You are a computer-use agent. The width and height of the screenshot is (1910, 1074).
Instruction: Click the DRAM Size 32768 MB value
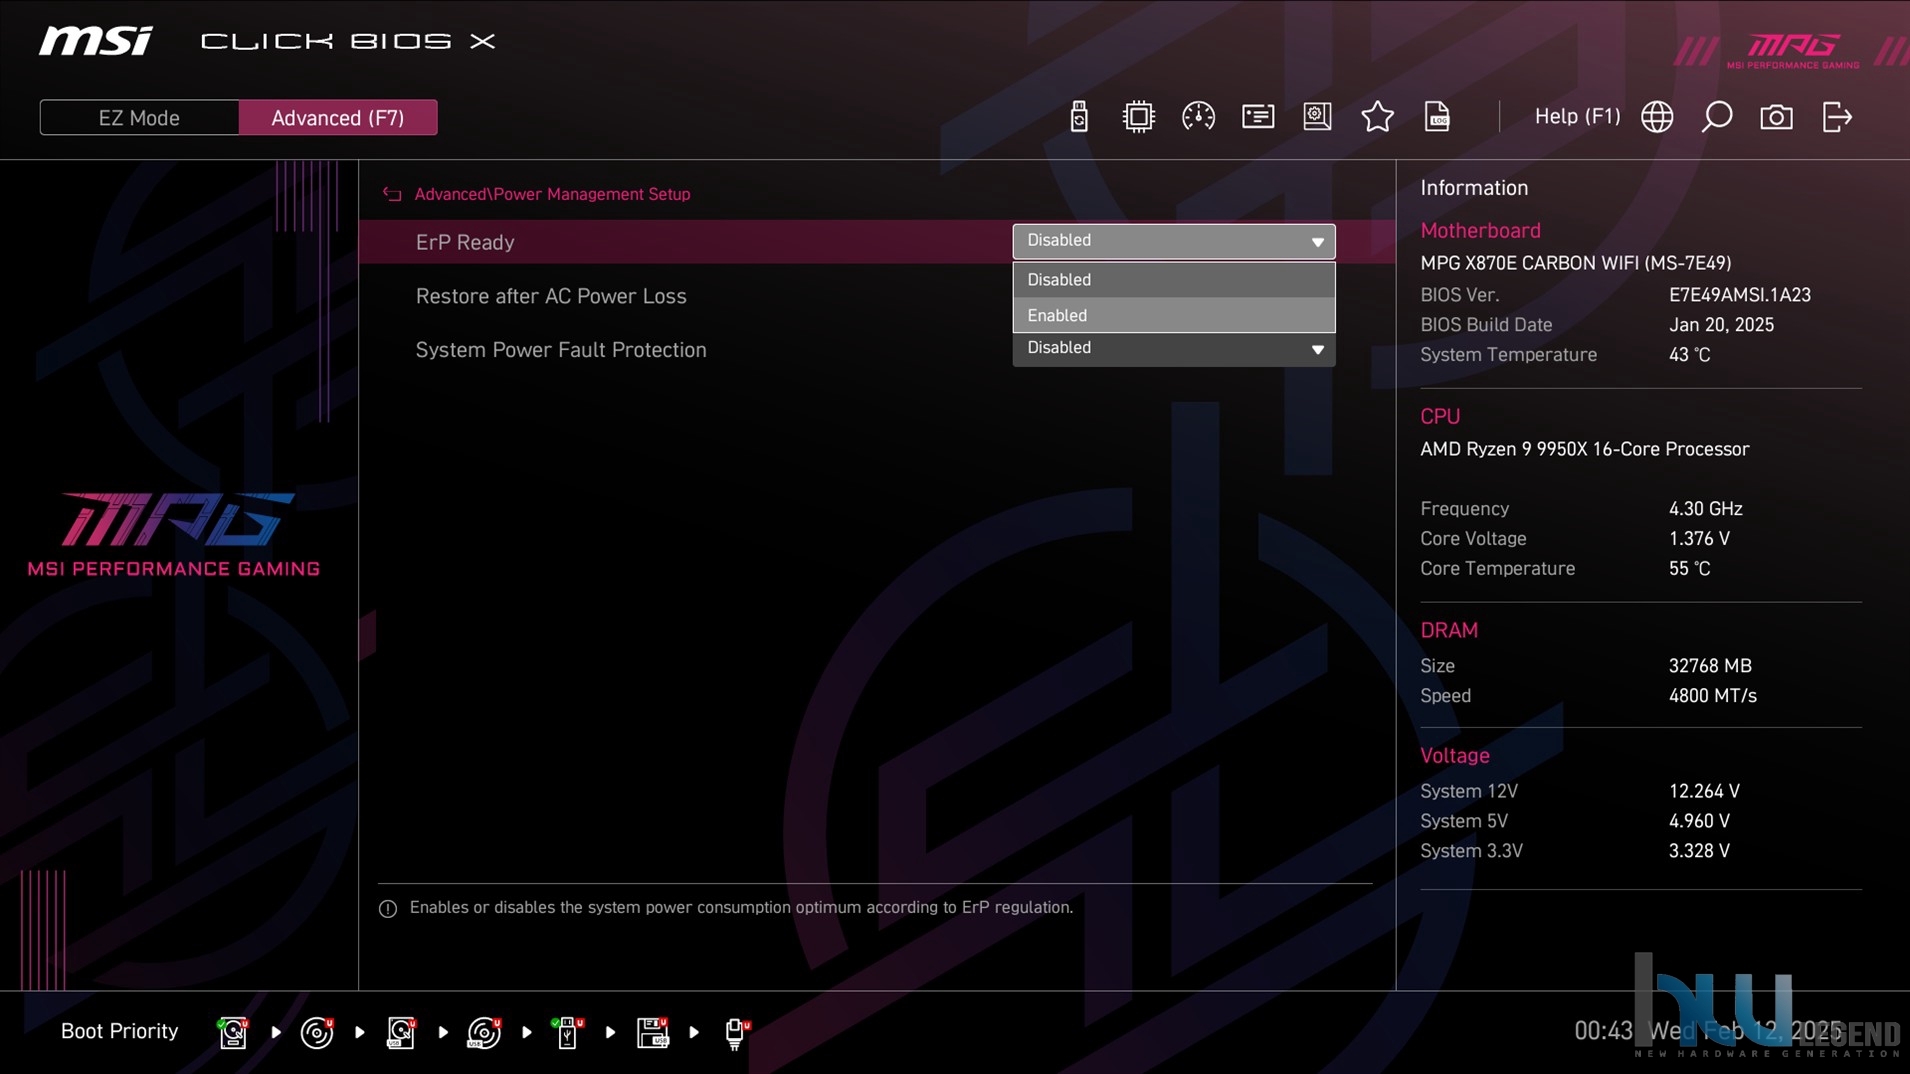(1710, 666)
